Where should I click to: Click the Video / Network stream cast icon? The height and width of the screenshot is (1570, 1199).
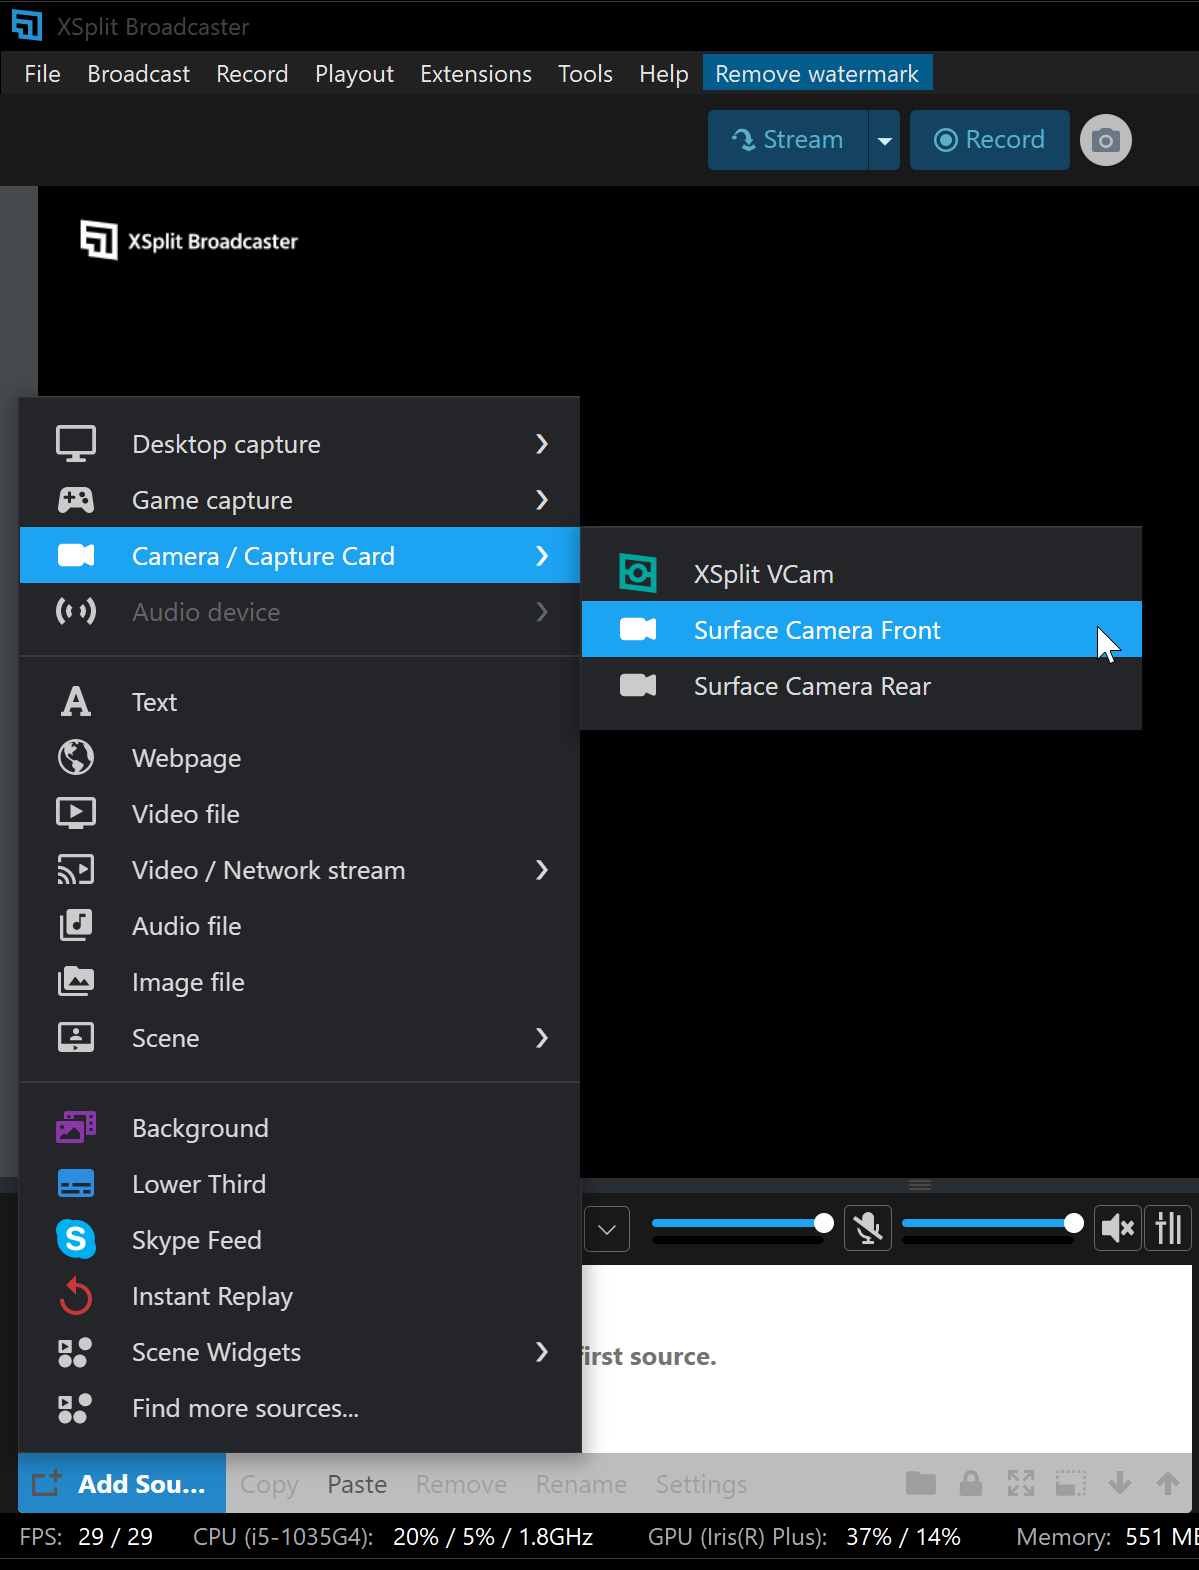[x=76, y=870]
